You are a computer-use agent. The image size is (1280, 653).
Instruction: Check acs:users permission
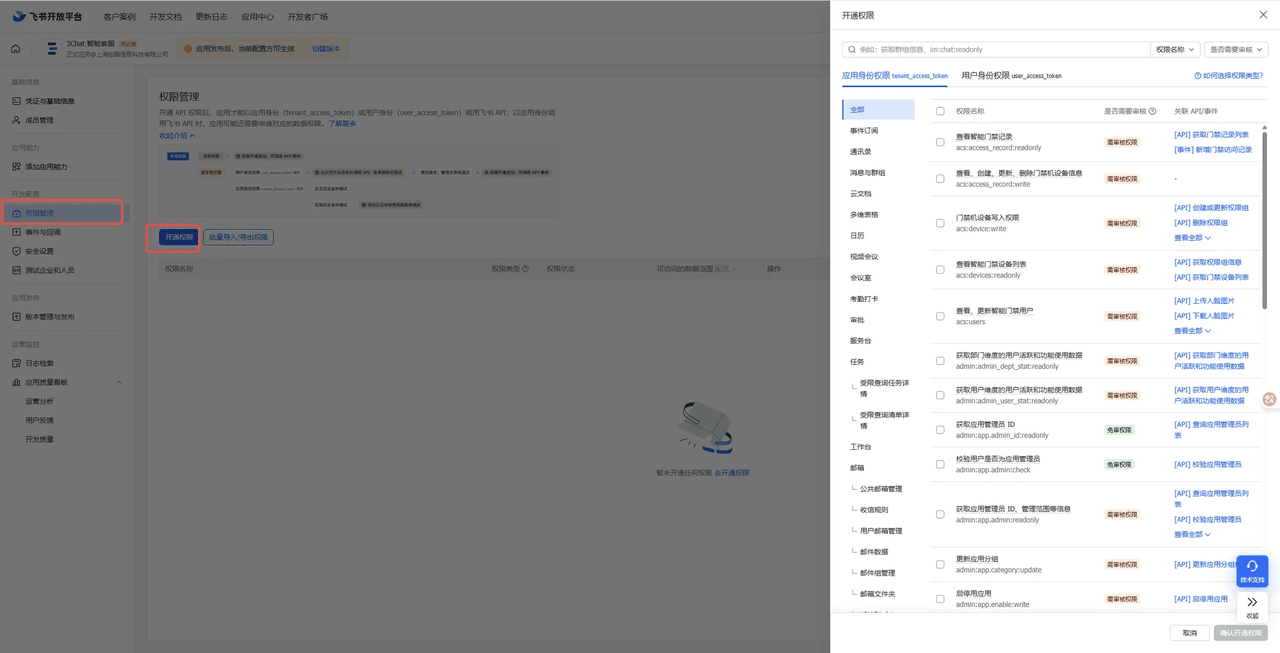pyautogui.click(x=940, y=316)
